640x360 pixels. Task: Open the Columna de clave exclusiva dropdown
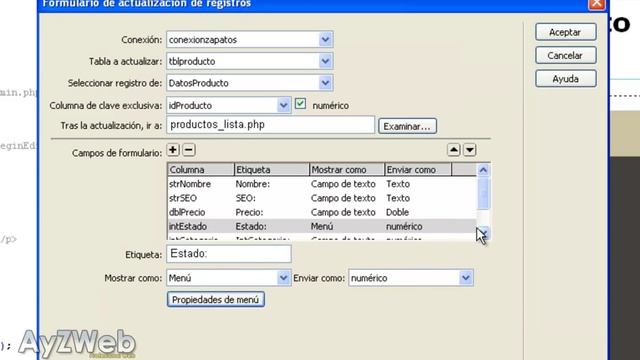[x=283, y=105]
